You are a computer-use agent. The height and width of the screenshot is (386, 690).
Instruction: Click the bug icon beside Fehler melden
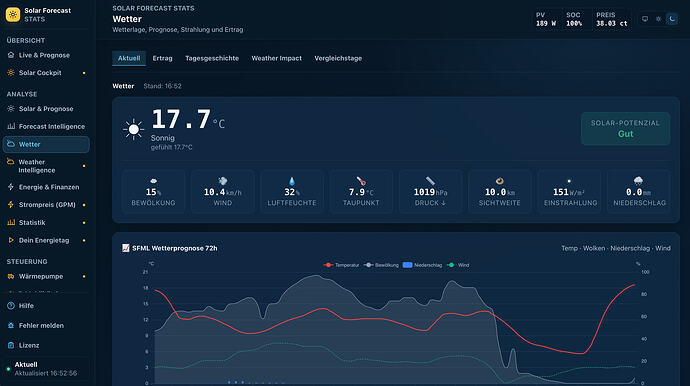click(11, 326)
